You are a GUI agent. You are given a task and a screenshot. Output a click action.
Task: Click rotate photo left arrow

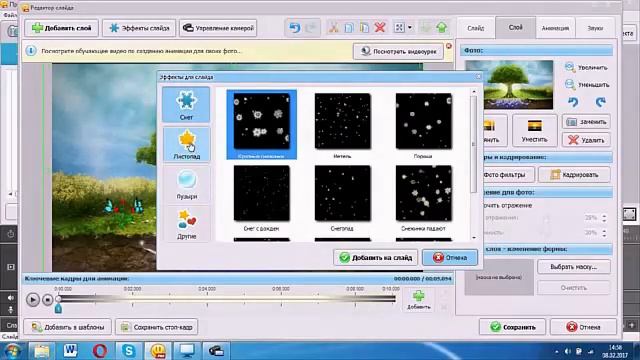(x=573, y=102)
